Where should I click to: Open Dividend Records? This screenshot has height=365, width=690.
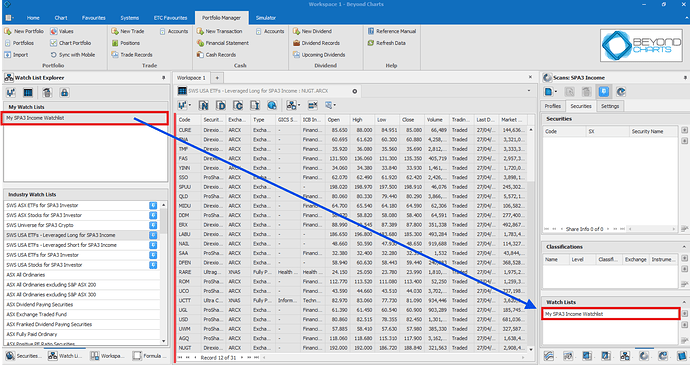pos(316,43)
